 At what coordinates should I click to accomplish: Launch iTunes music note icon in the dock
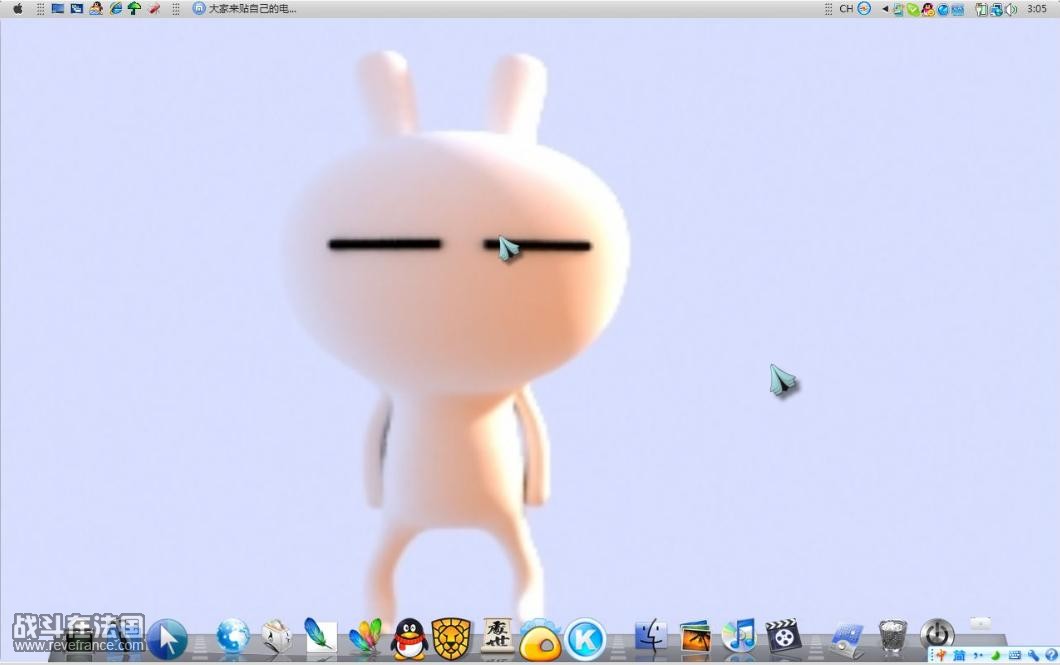coord(738,635)
